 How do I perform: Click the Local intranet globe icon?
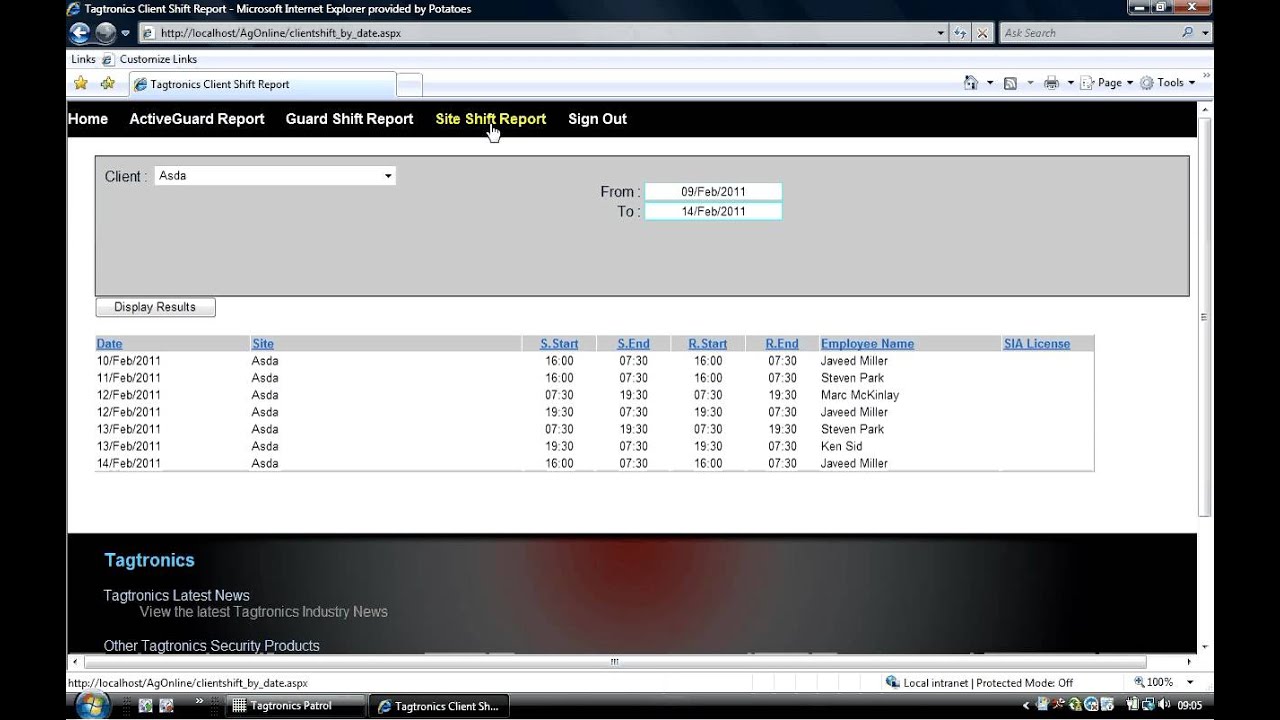pos(892,682)
